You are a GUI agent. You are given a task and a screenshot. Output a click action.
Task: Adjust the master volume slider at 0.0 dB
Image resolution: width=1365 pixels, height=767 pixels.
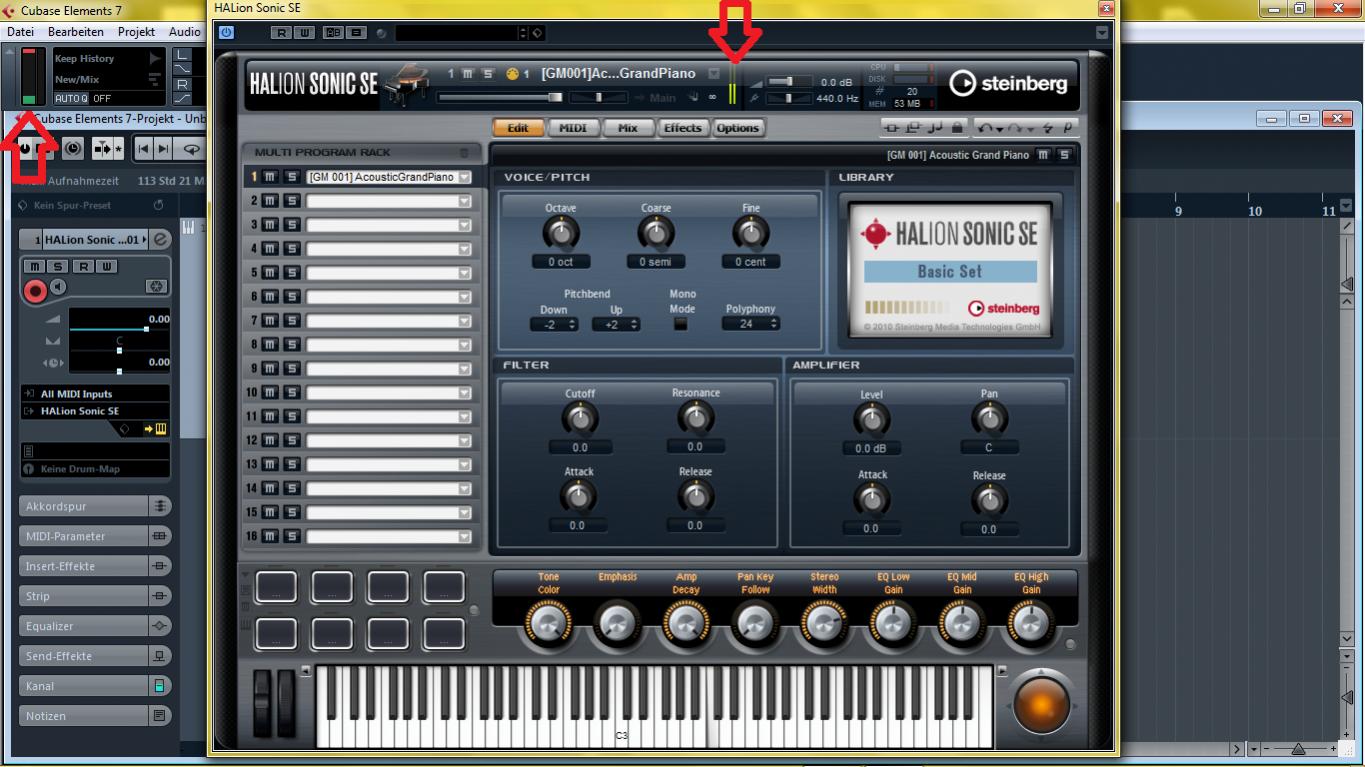point(788,82)
